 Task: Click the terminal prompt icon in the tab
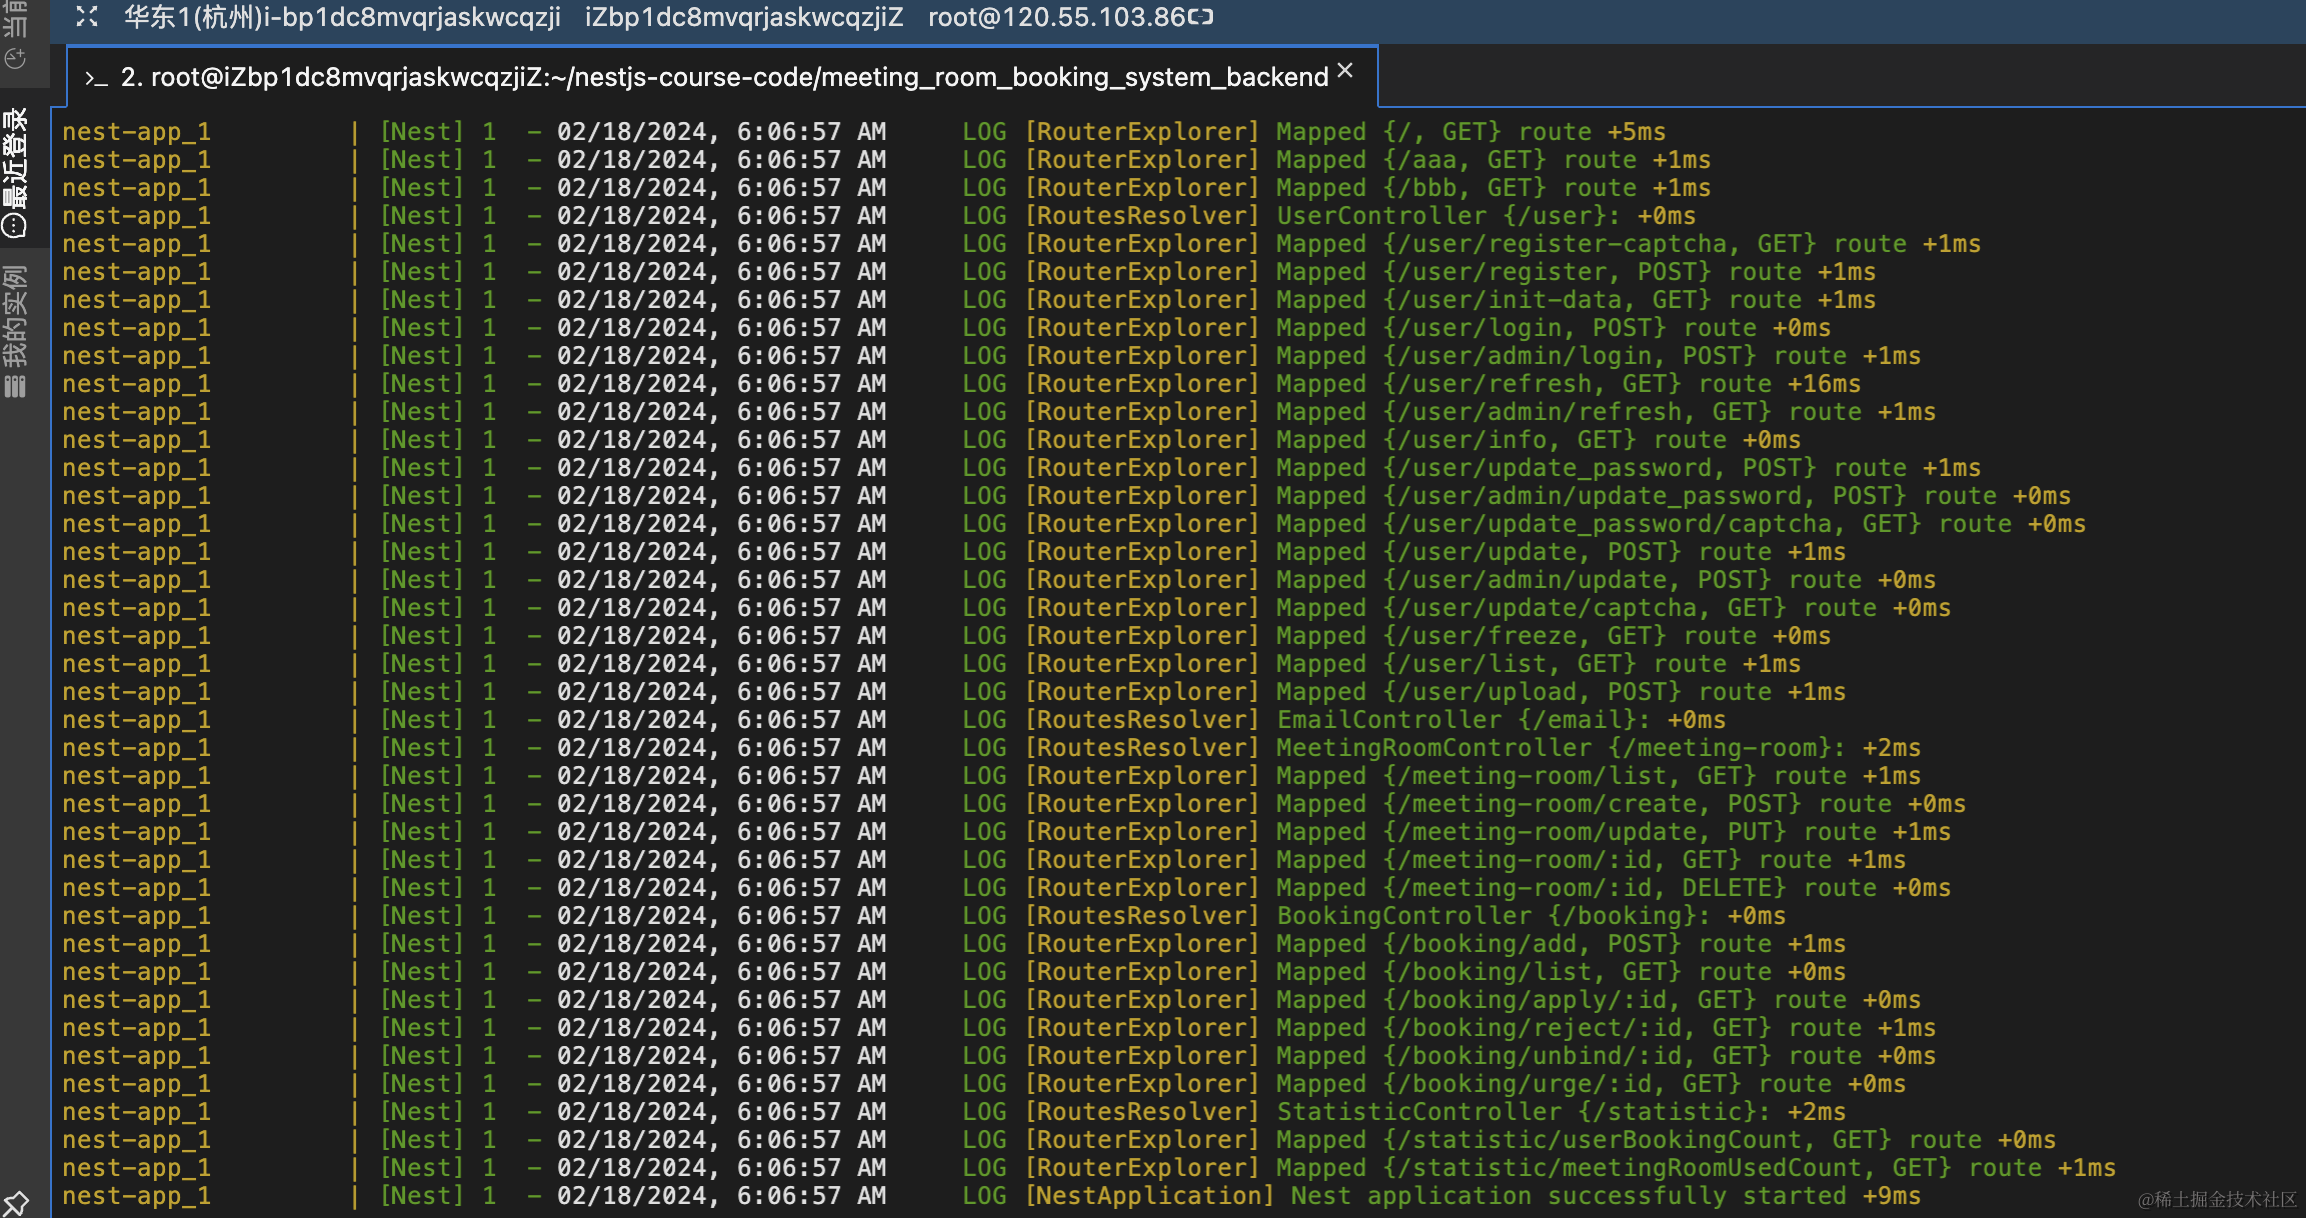tap(96, 78)
